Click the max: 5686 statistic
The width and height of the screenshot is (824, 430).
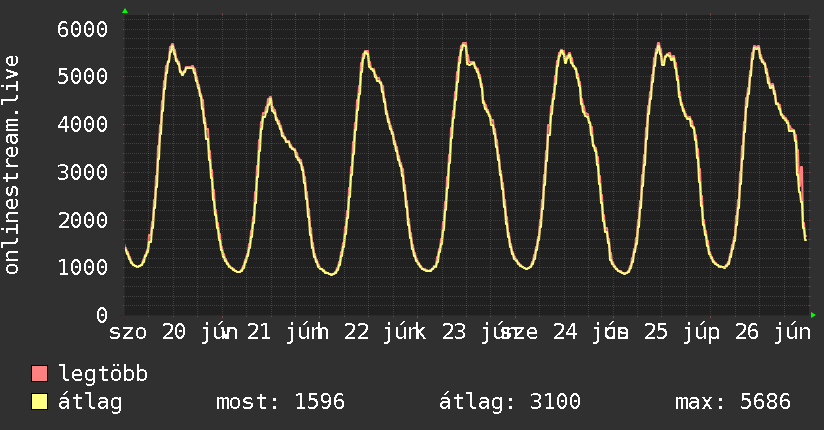pyautogui.click(x=733, y=402)
